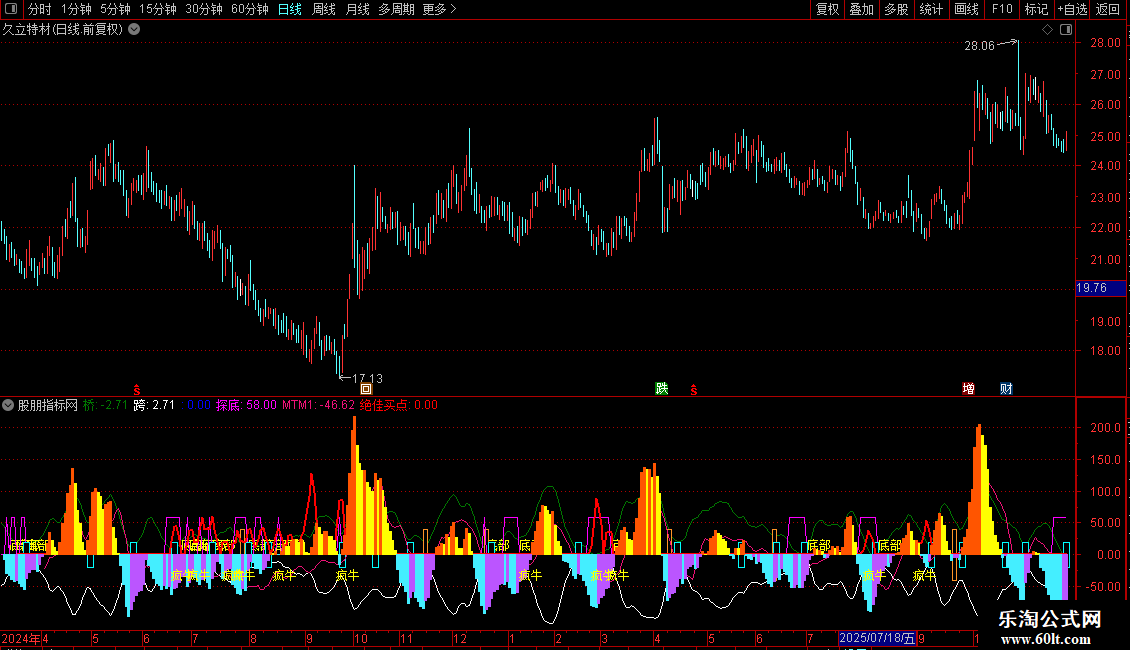
Task: Click the 增 event marker
Action: pyautogui.click(x=969, y=389)
